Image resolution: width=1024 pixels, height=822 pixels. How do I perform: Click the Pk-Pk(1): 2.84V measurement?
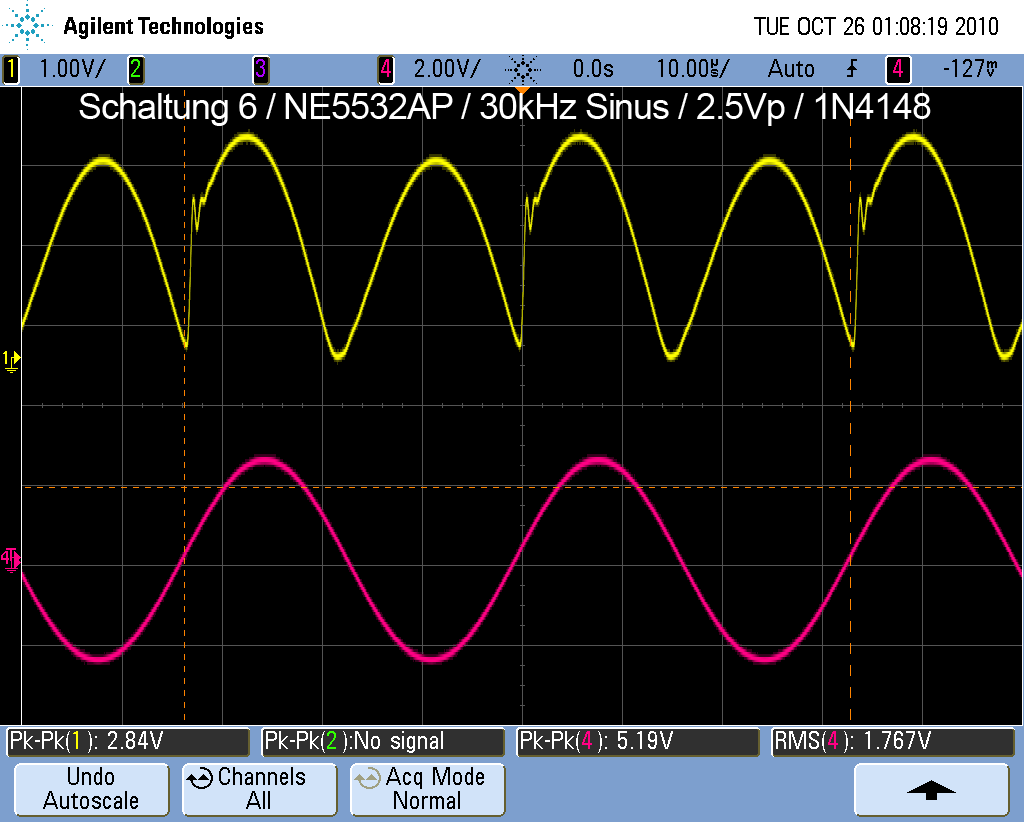point(128,742)
